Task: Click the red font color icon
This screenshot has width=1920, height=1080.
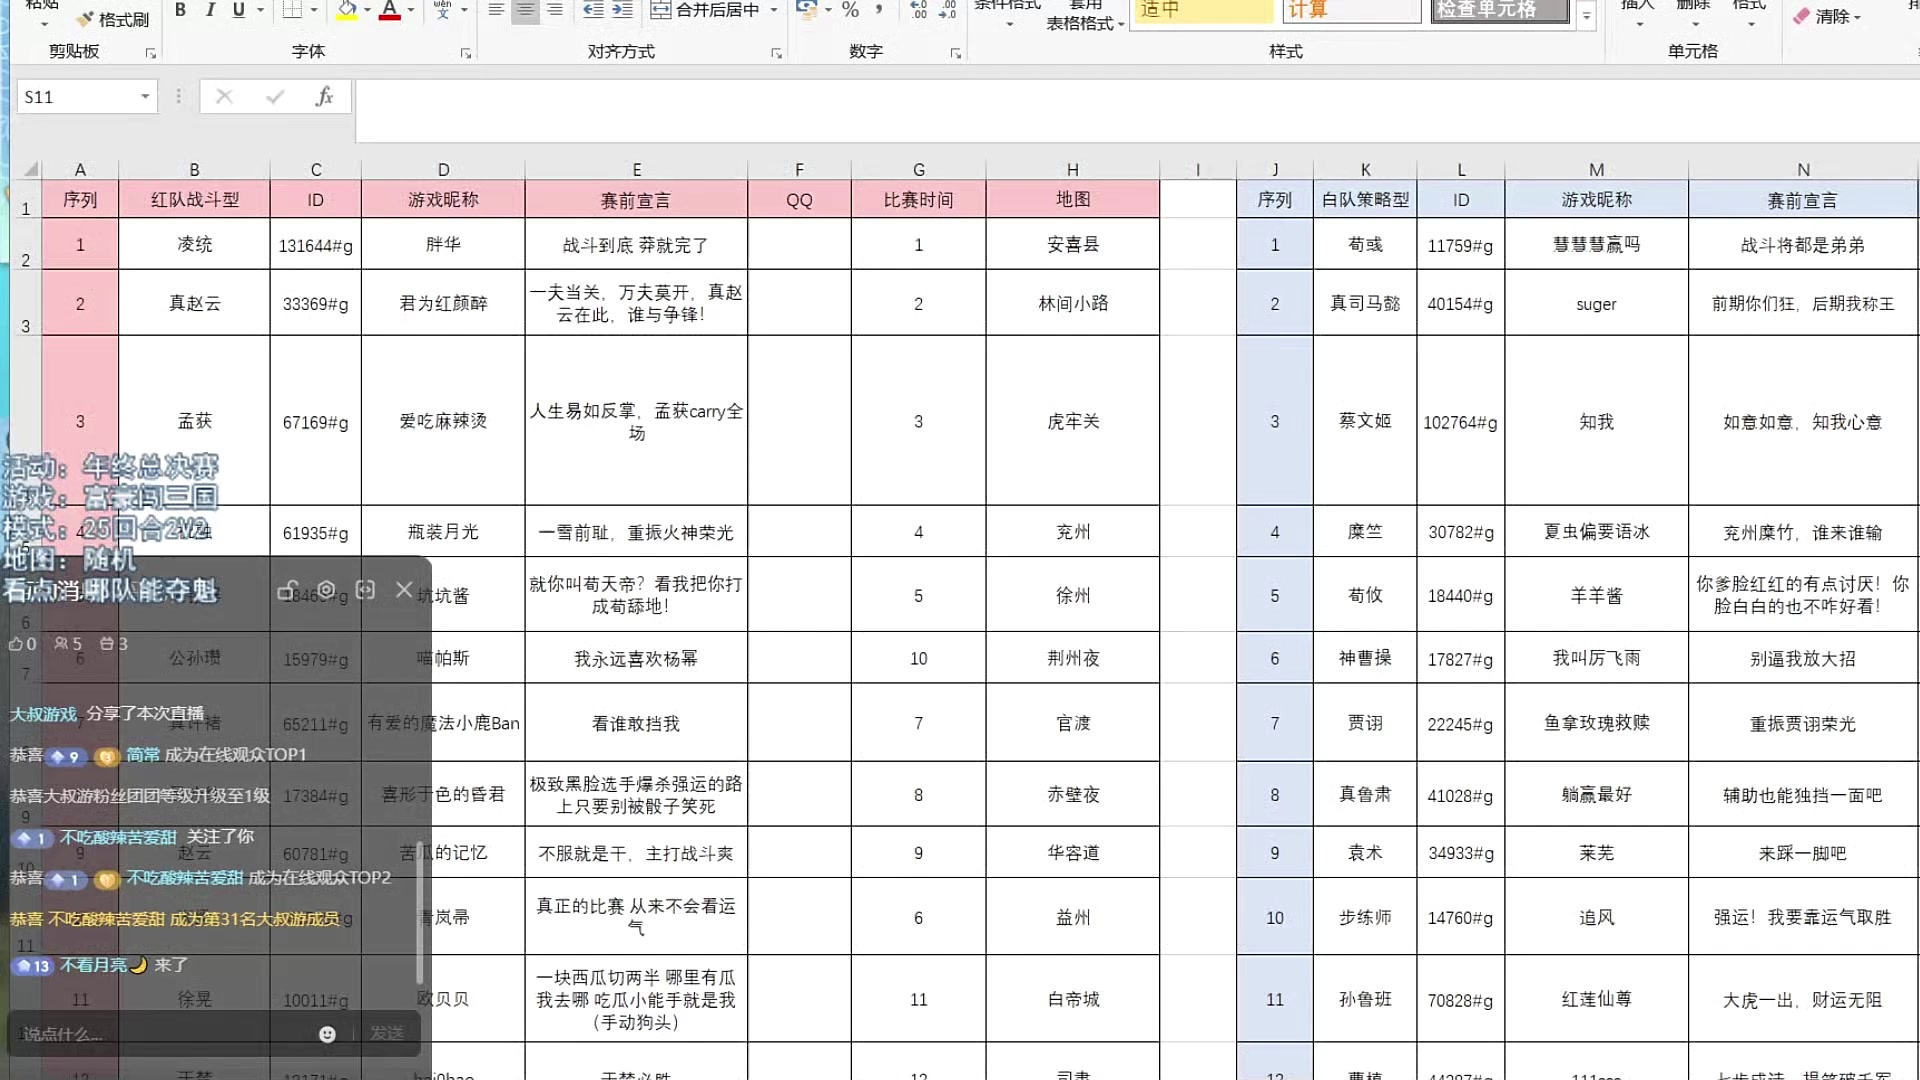Action: tap(390, 10)
